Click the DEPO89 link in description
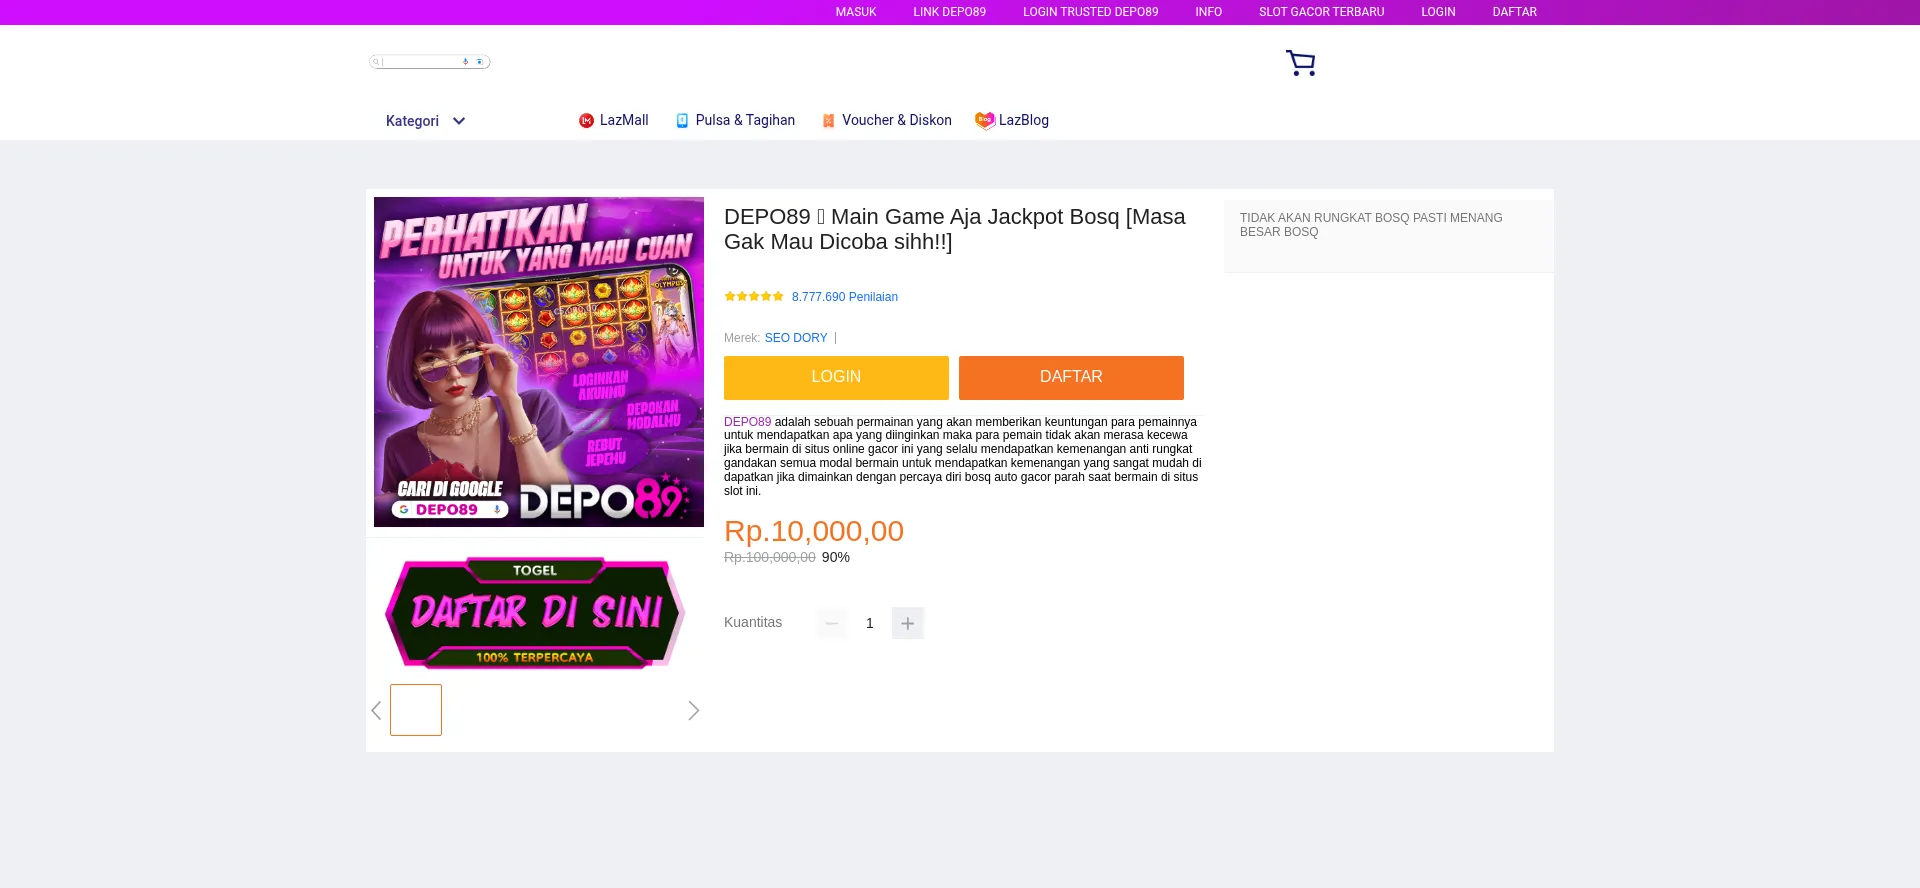The width and height of the screenshot is (1920, 888). coord(747,422)
